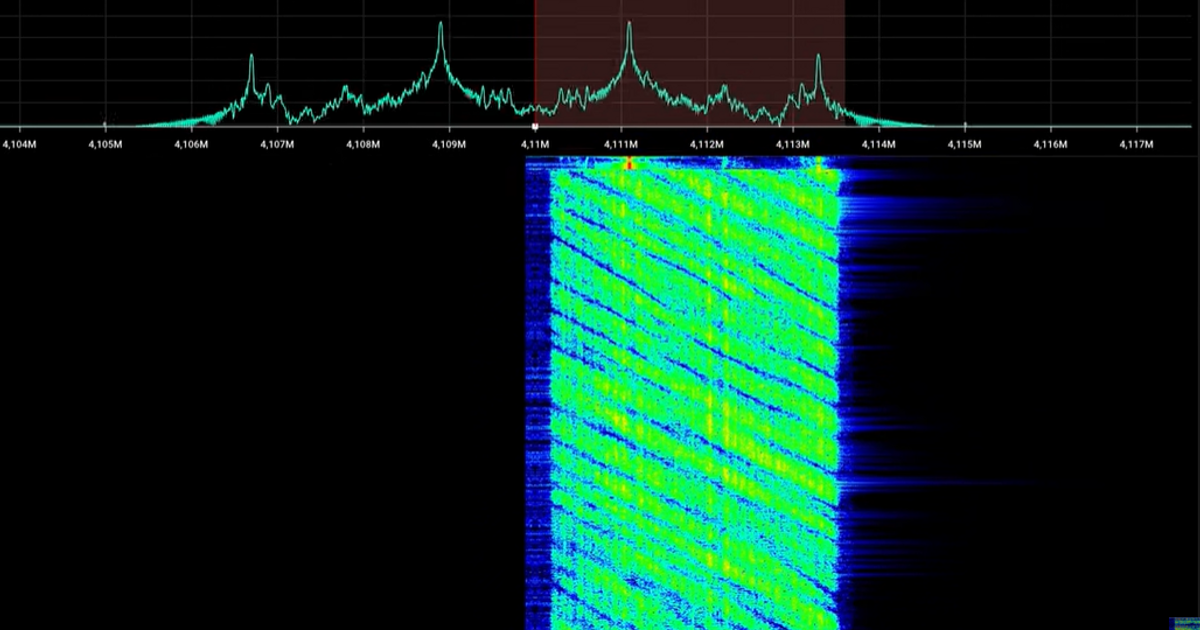Click the 4,115M frequency axis label
Image resolution: width=1200 pixels, height=630 pixels.
click(x=965, y=145)
